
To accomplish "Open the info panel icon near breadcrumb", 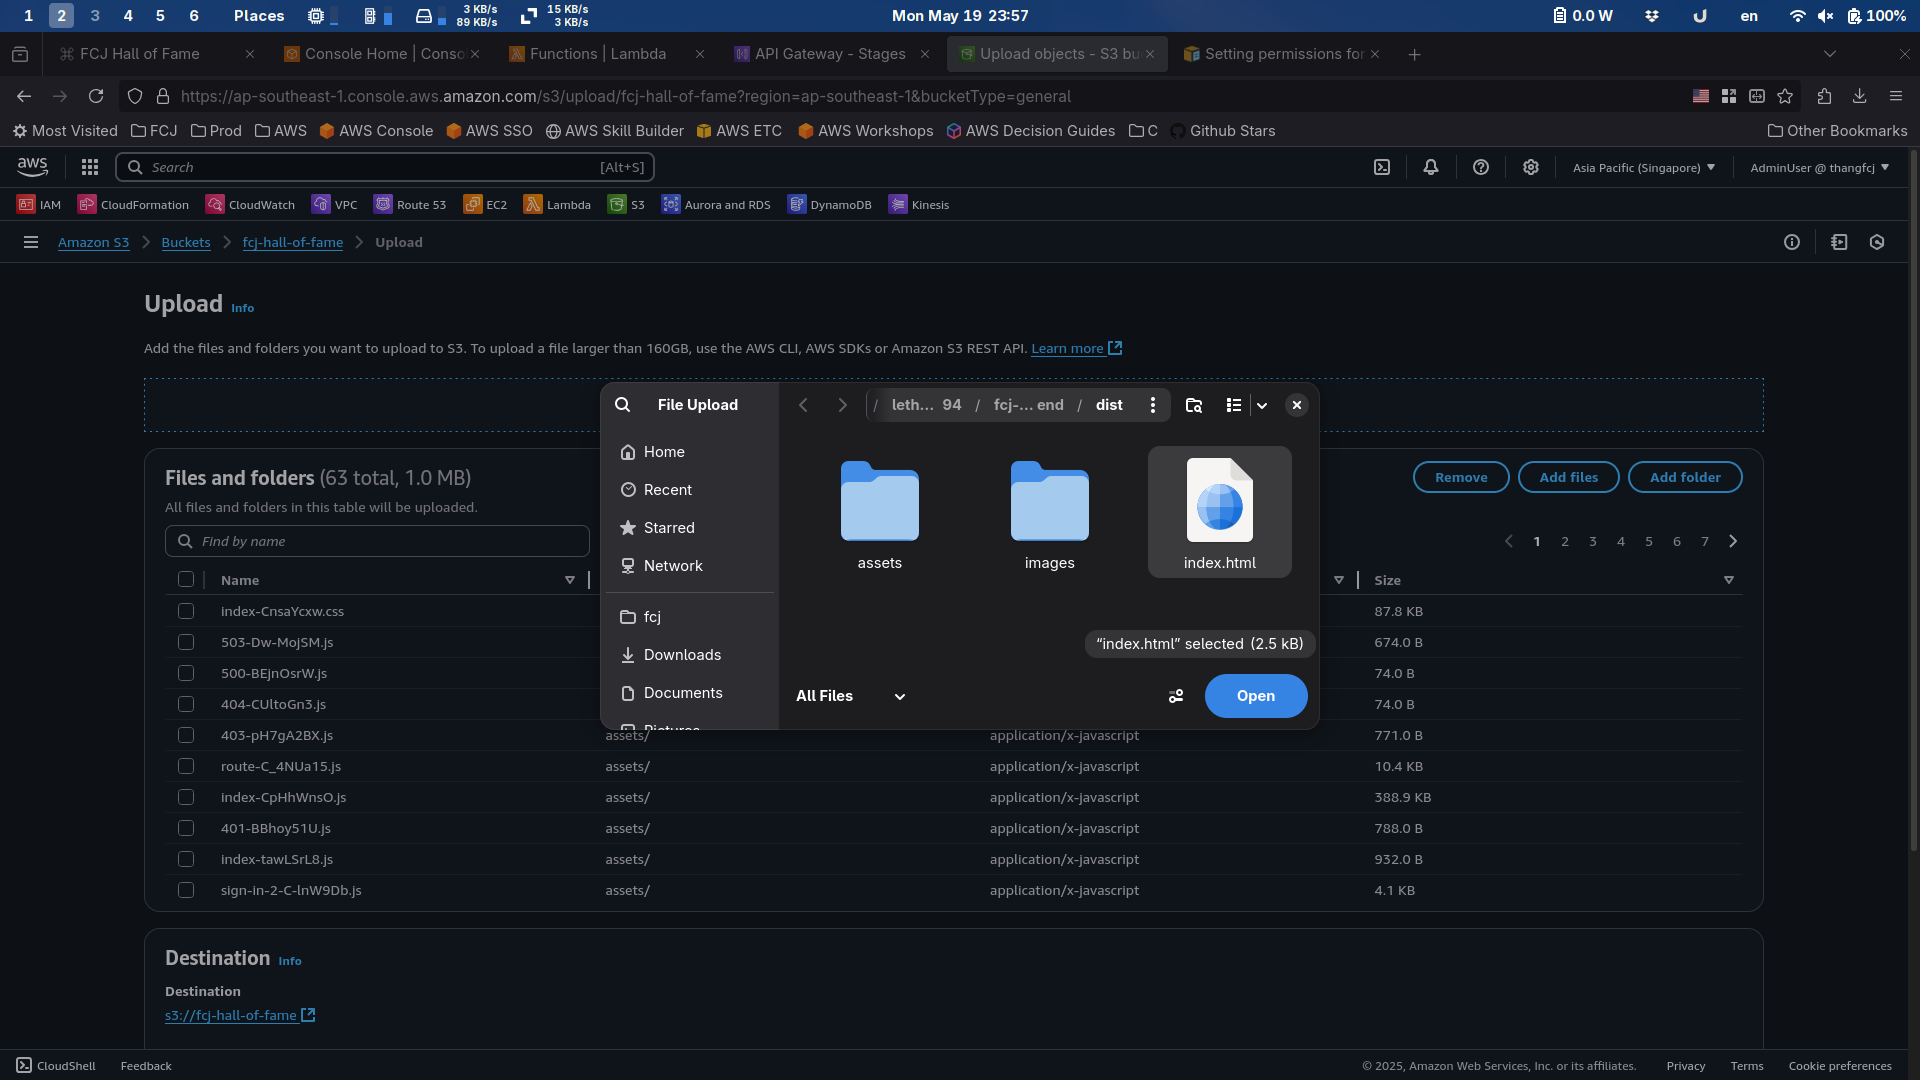I will tap(1792, 242).
